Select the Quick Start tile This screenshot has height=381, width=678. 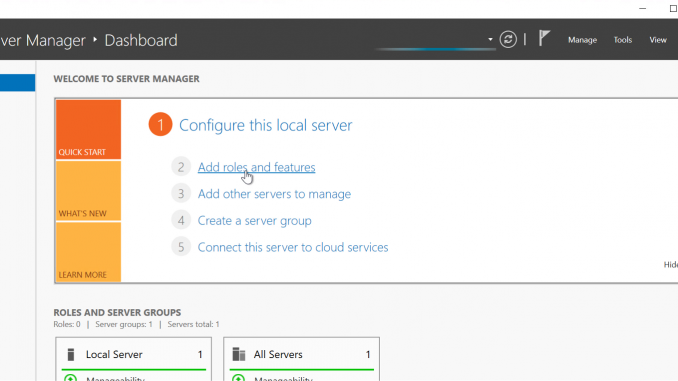[x=88, y=129]
